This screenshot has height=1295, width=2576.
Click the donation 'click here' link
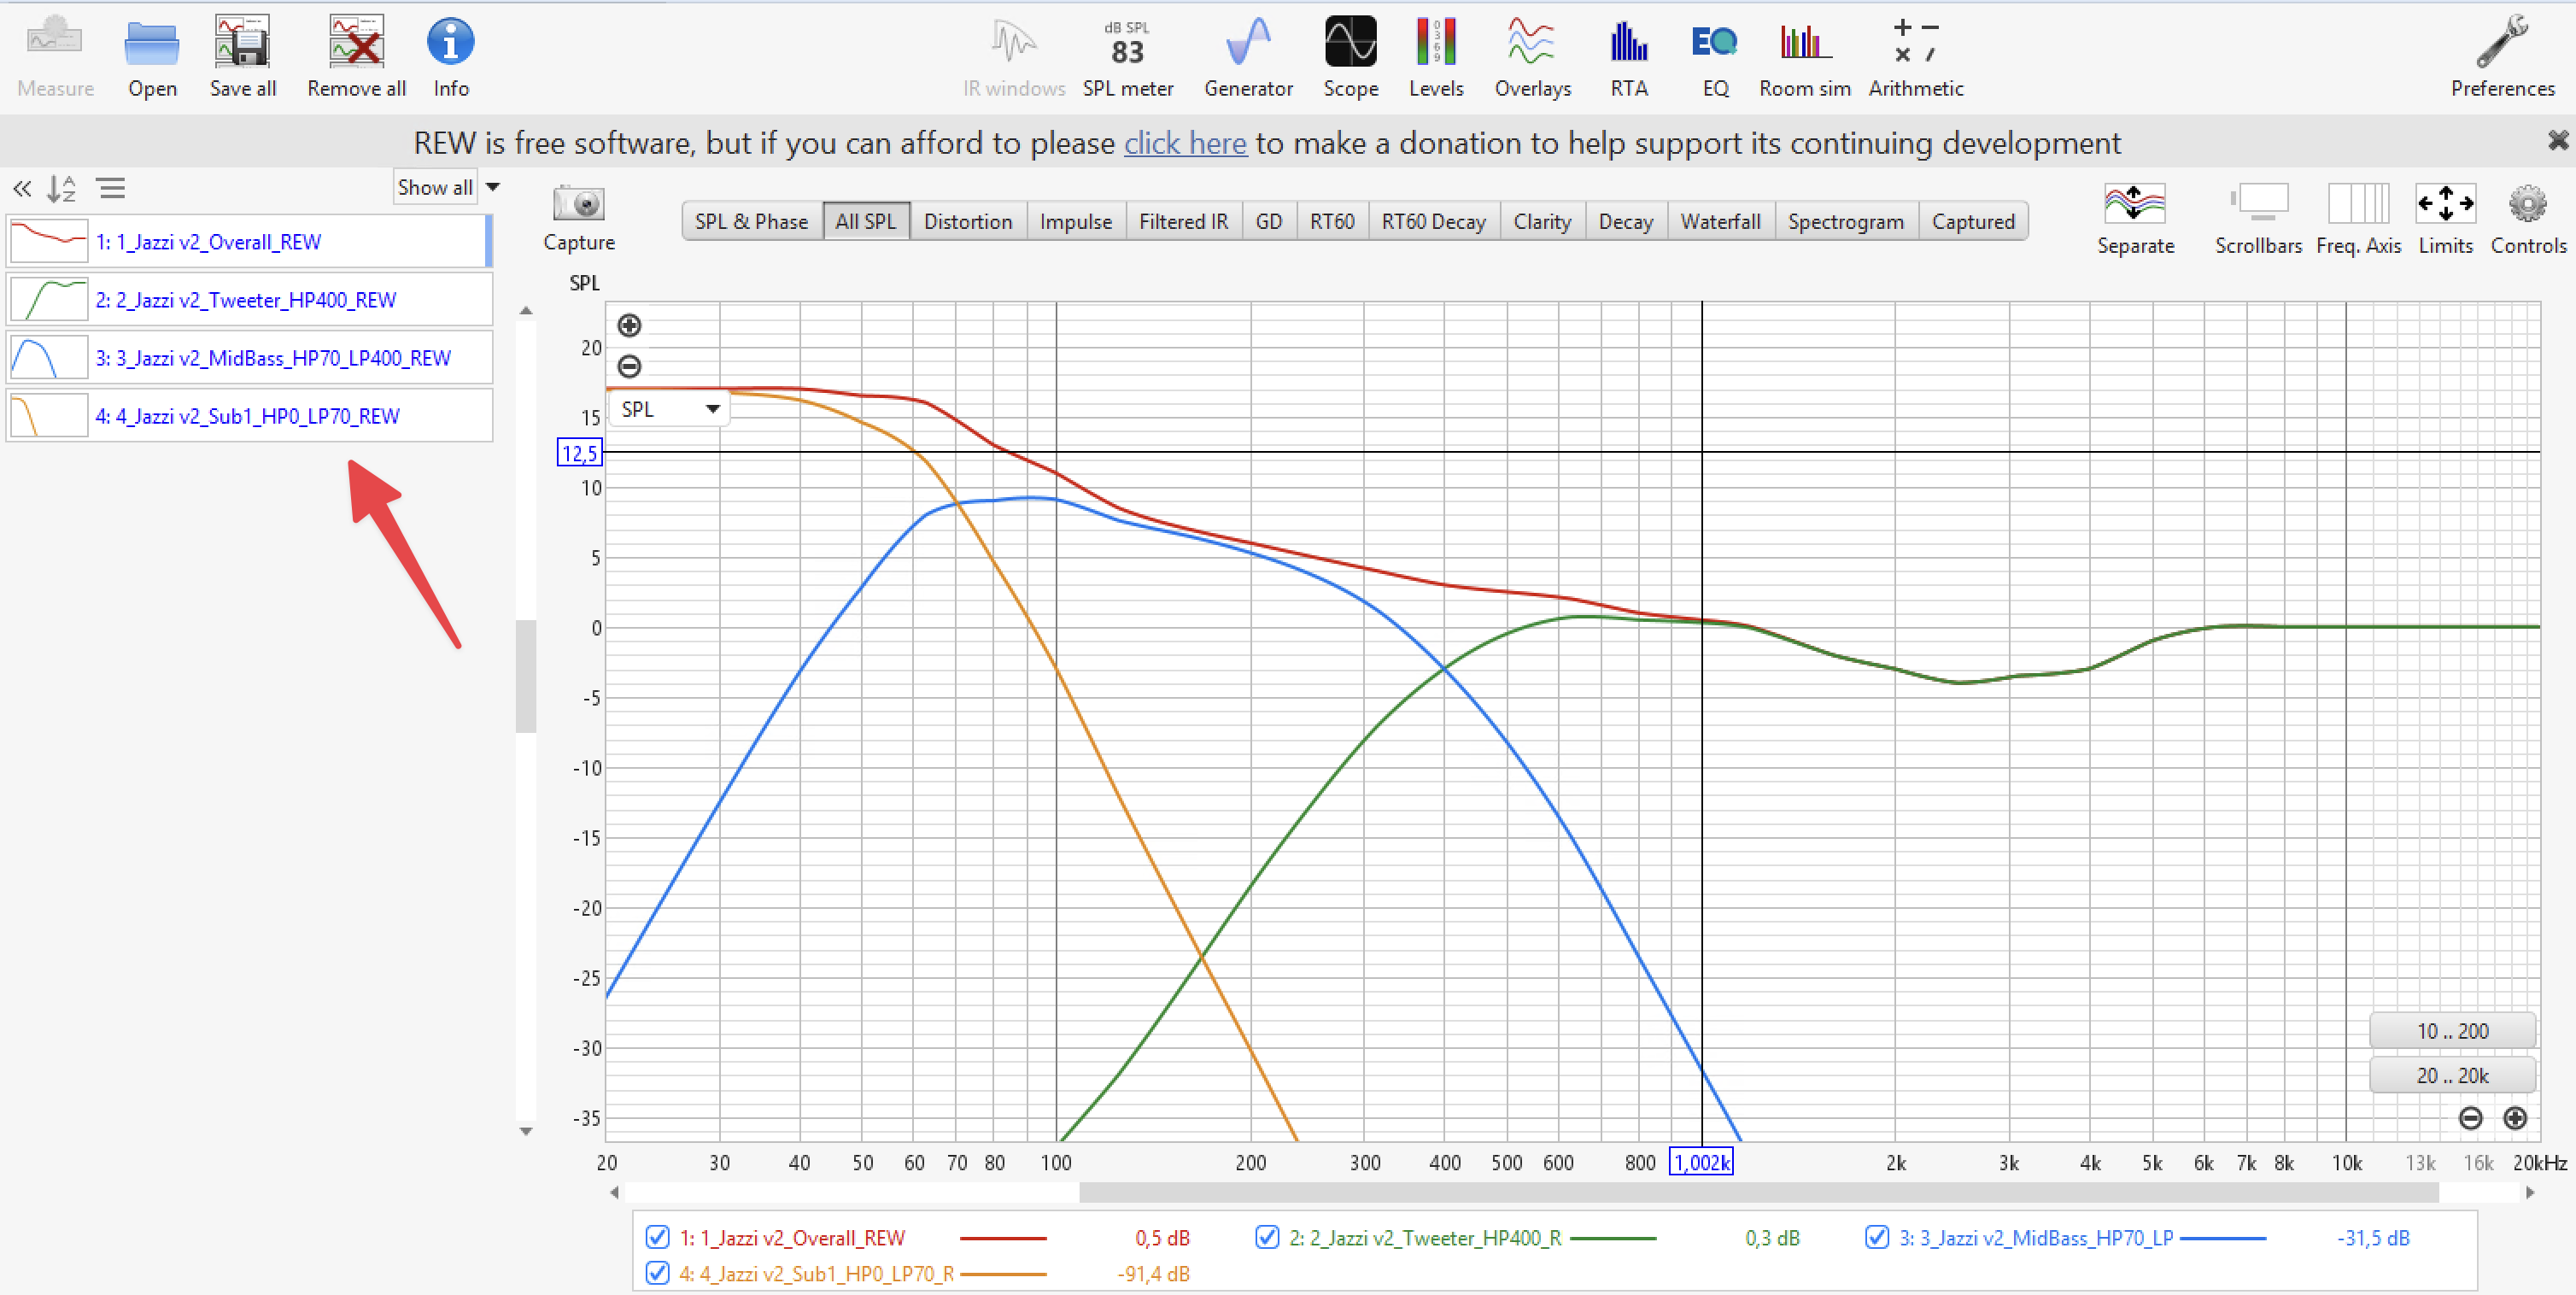point(1185,143)
